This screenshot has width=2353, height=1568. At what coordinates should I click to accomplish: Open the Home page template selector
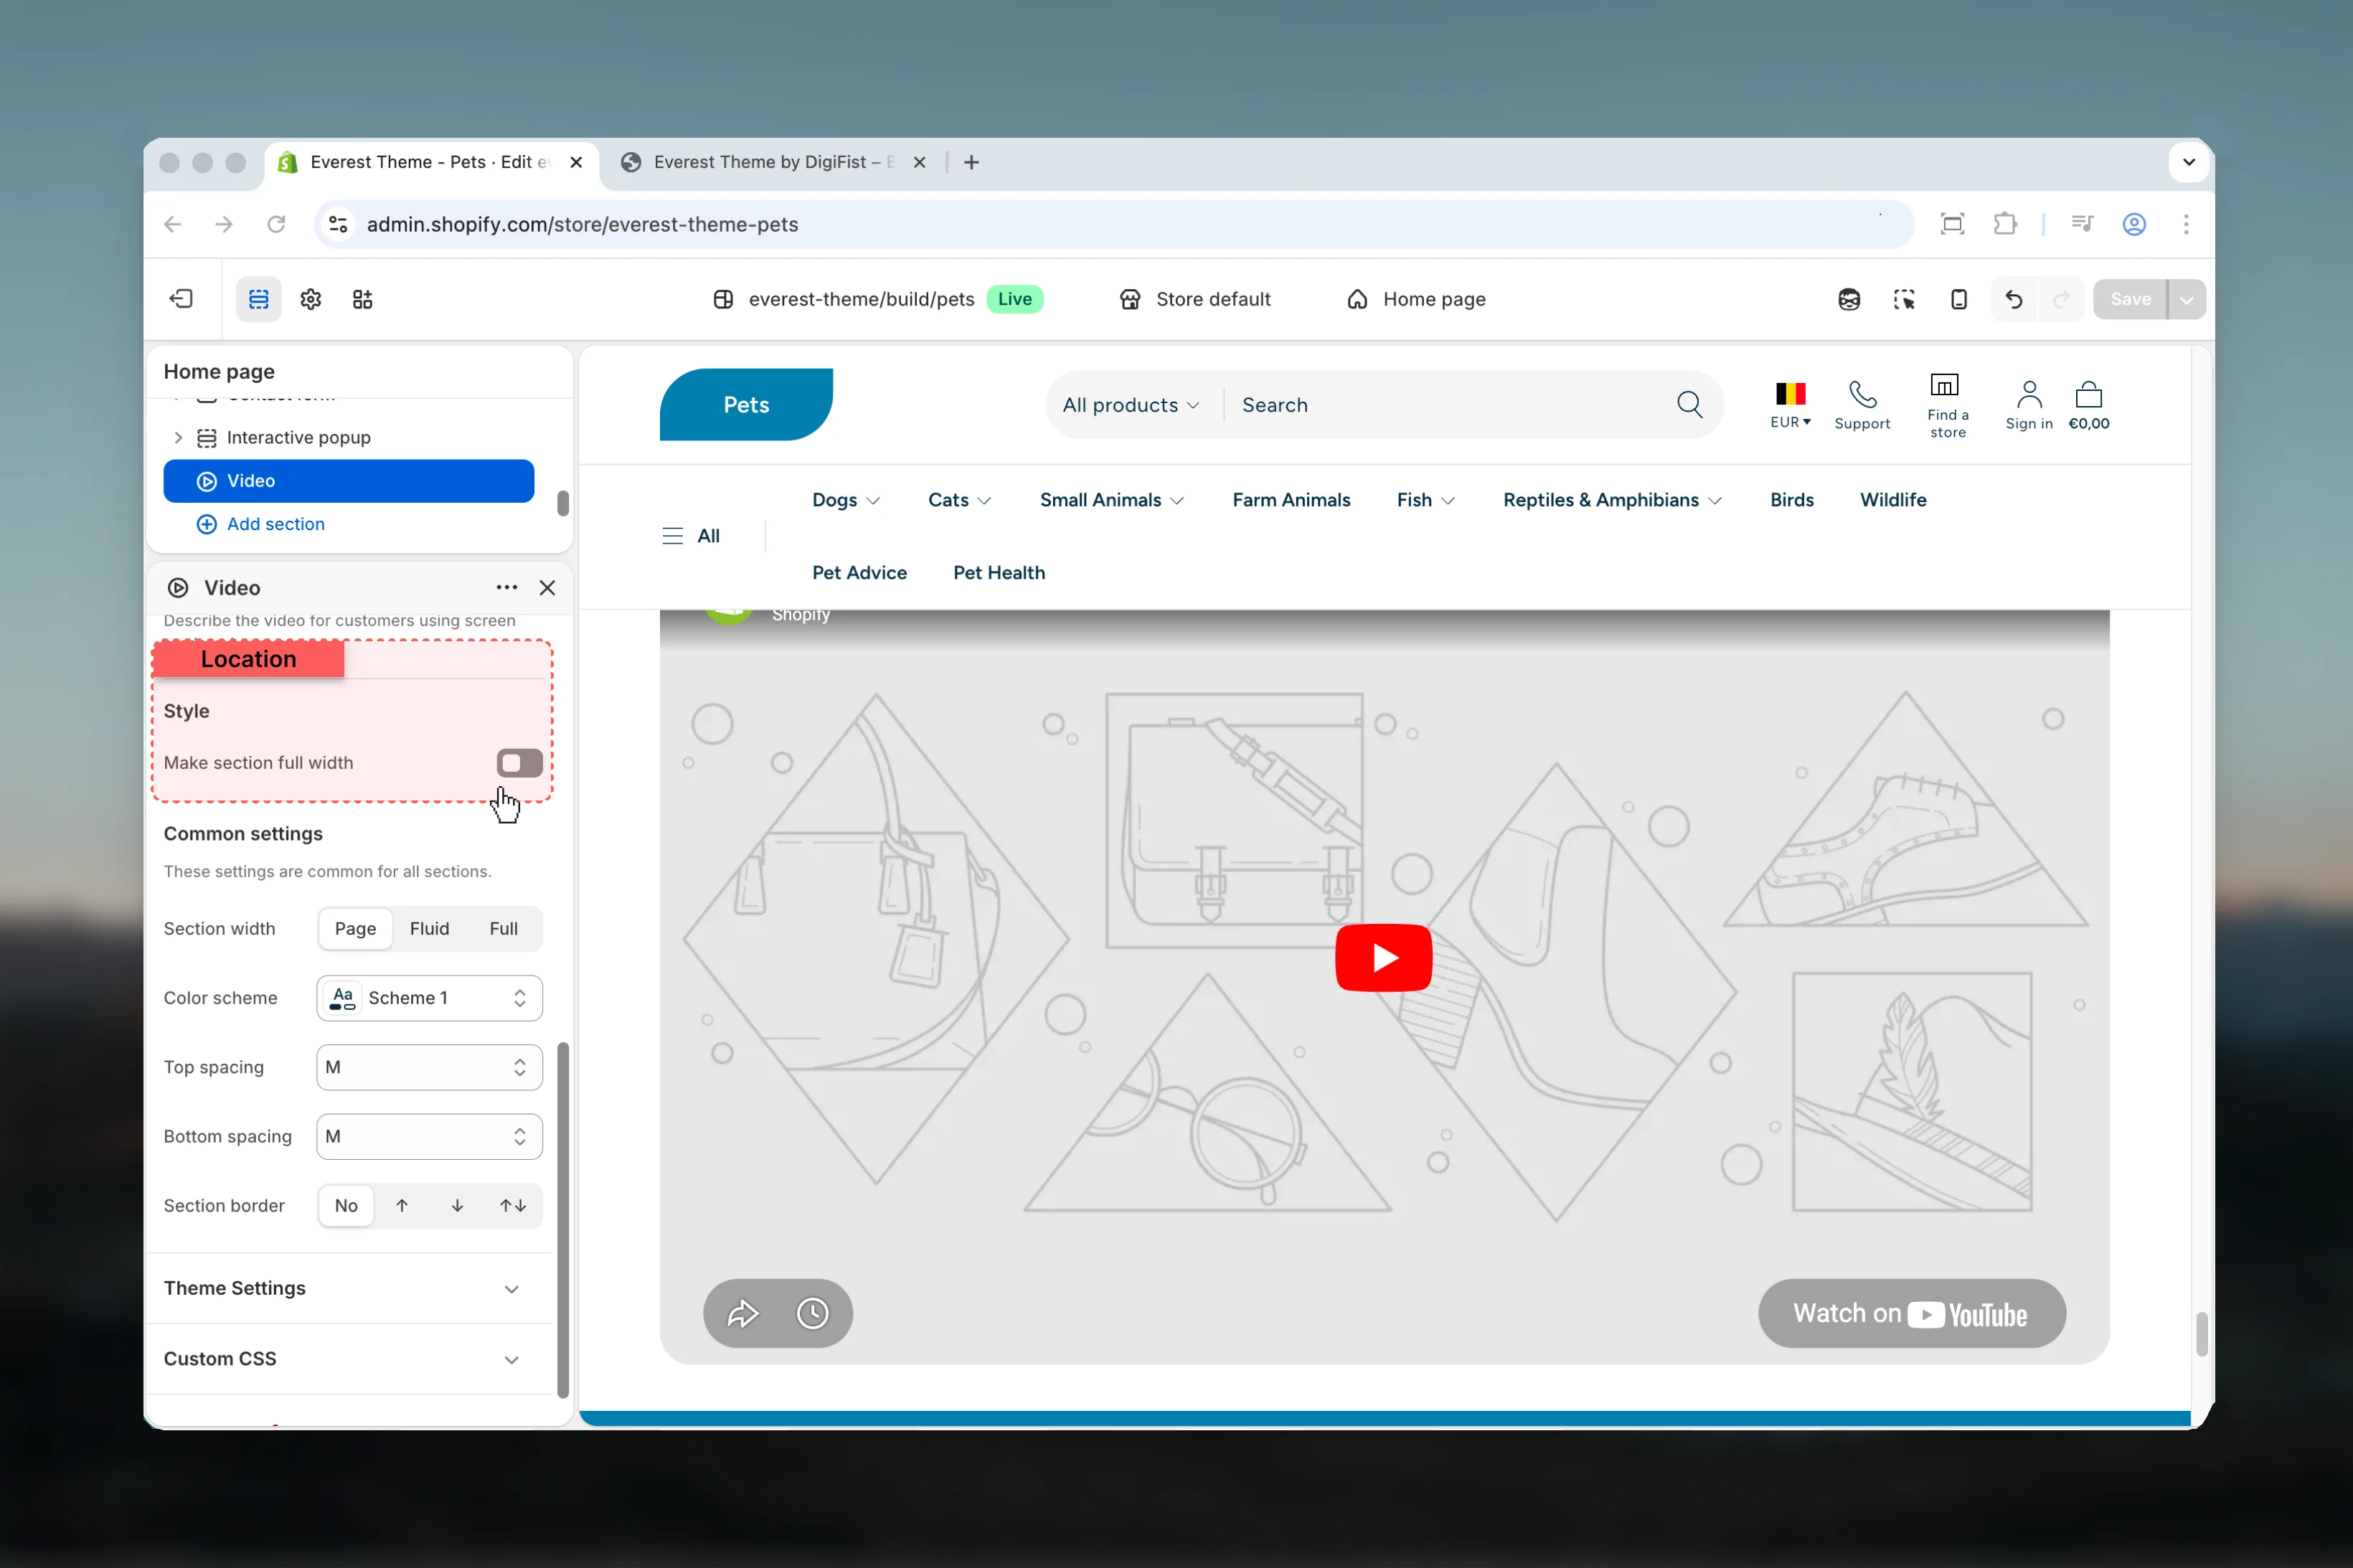(1416, 299)
